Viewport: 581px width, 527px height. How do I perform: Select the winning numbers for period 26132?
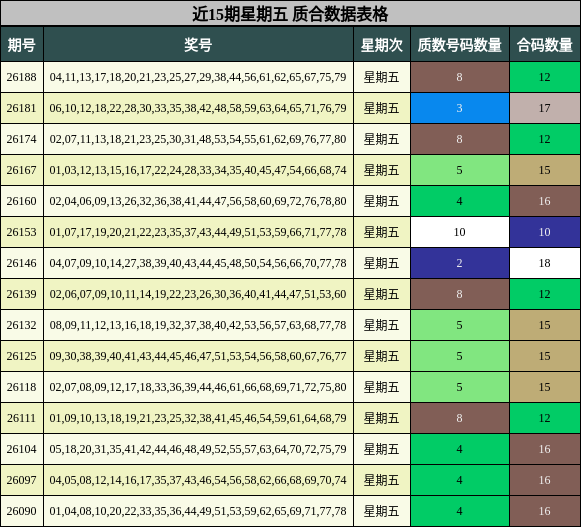pyautogui.click(x=198, y=325)
